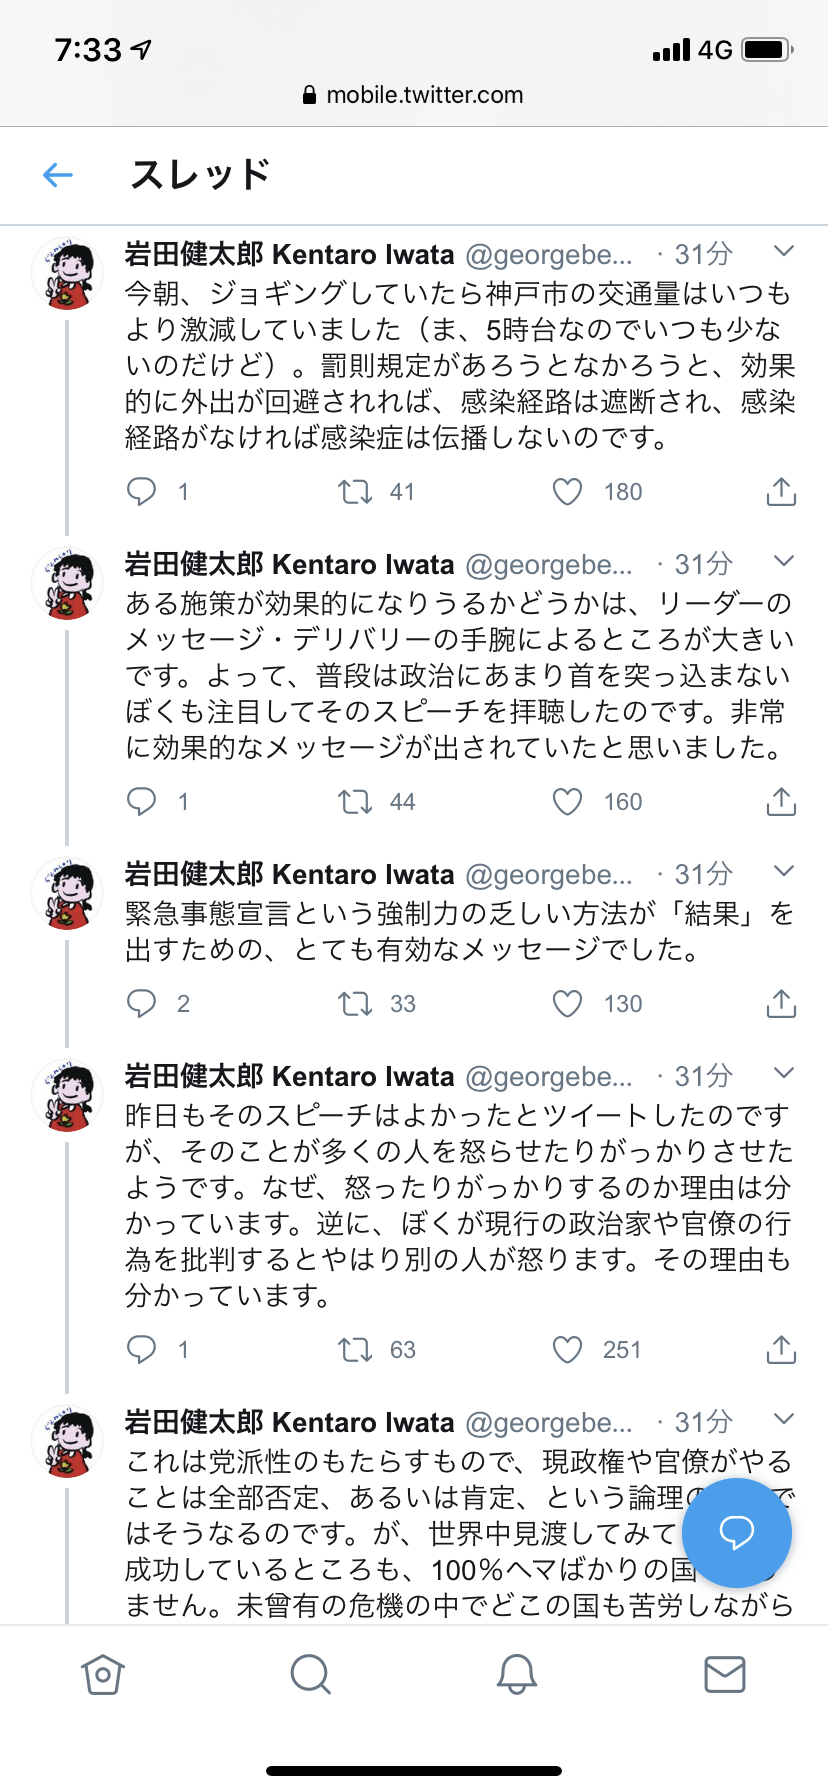Retweet the tweet with 44 retweets
828x1792 pixels.
pos(355,801)
